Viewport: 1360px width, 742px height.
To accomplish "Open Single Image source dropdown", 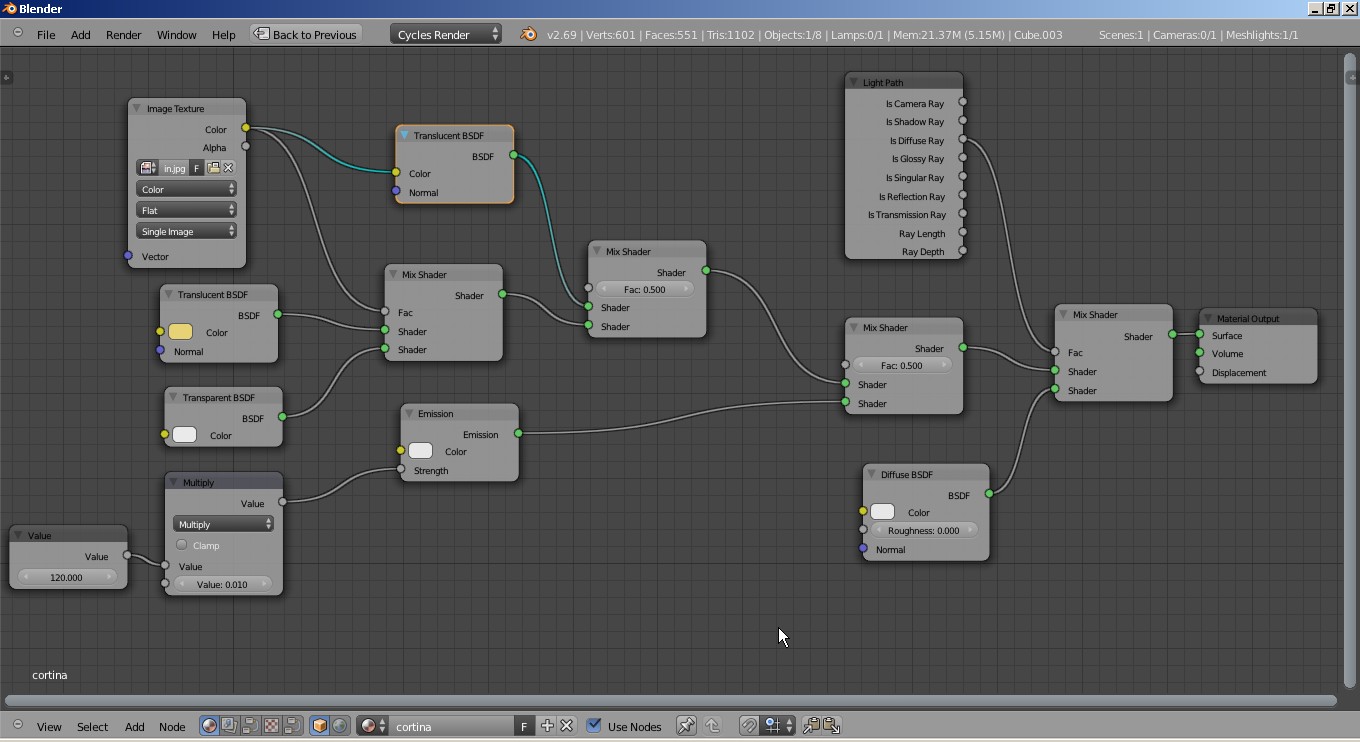I will [x=186, y=231].
